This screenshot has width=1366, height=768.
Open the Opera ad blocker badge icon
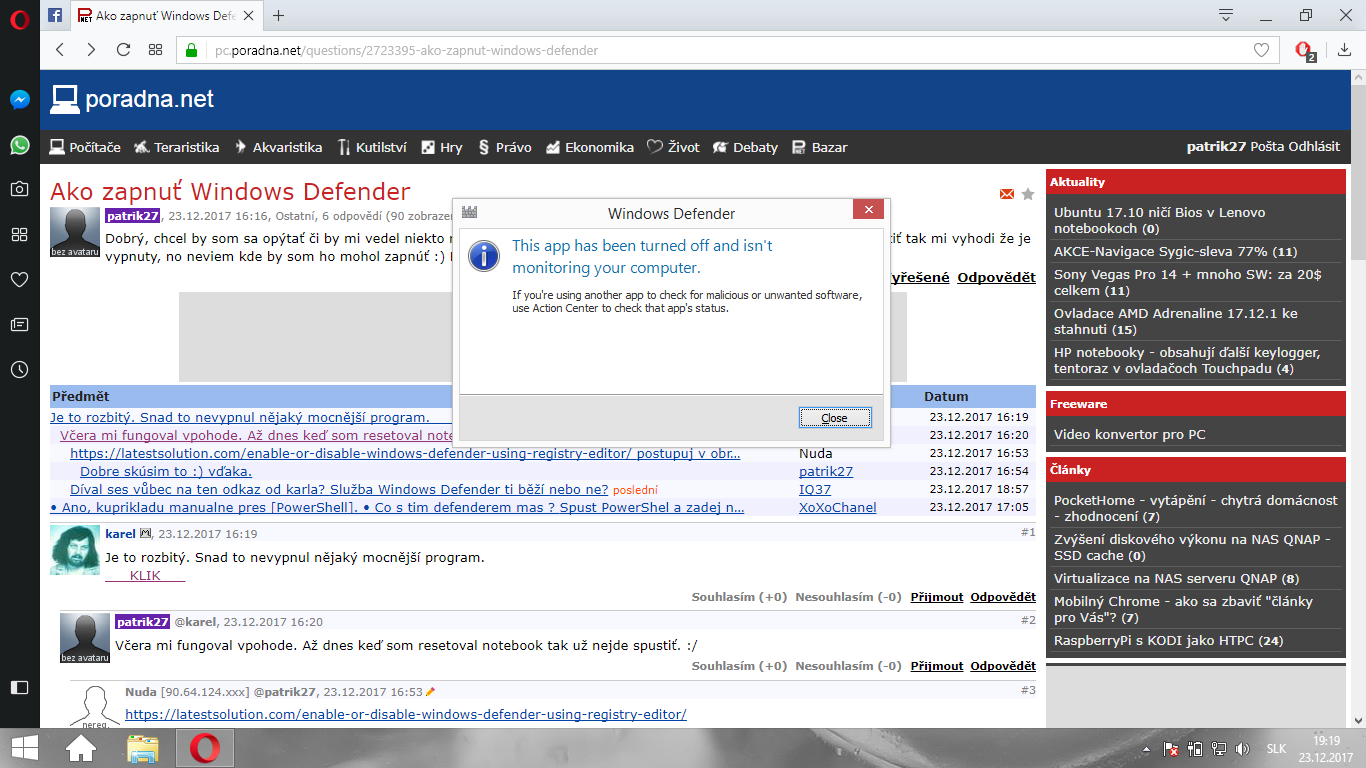tap(1304, 50)
